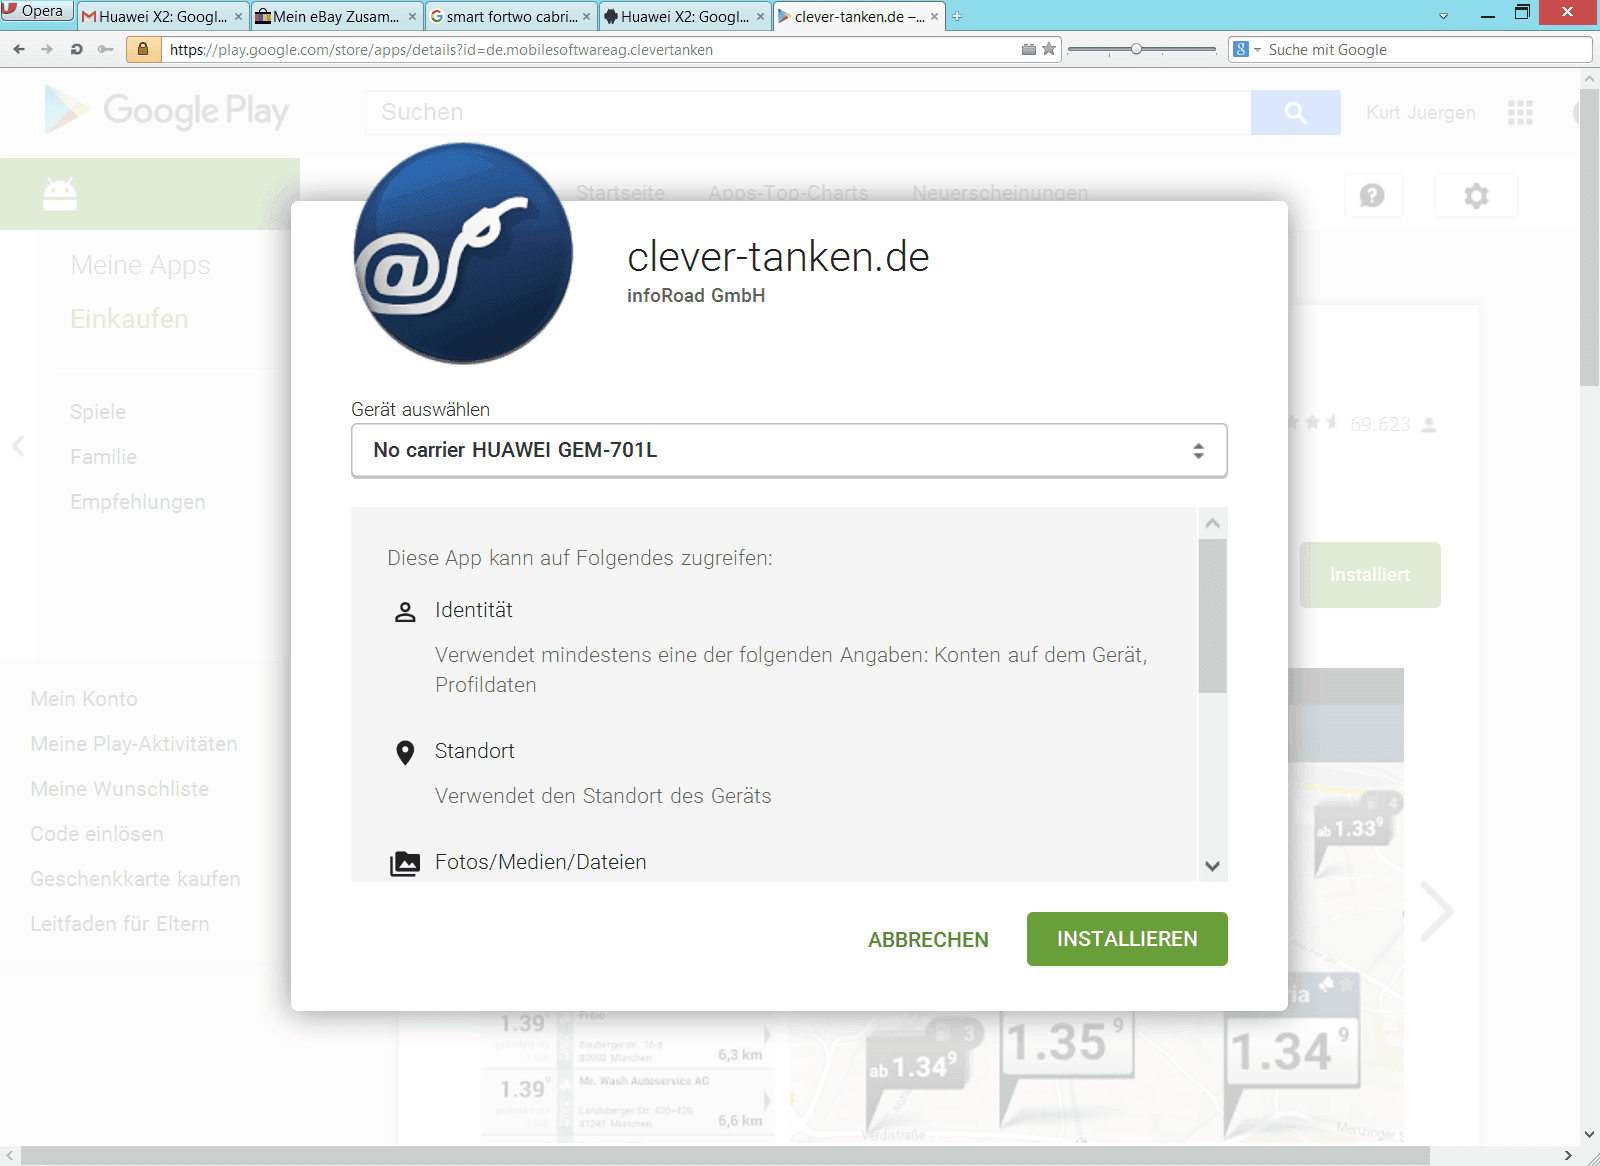Open Meine Play-Aktivitäten link

coord(134,744)
